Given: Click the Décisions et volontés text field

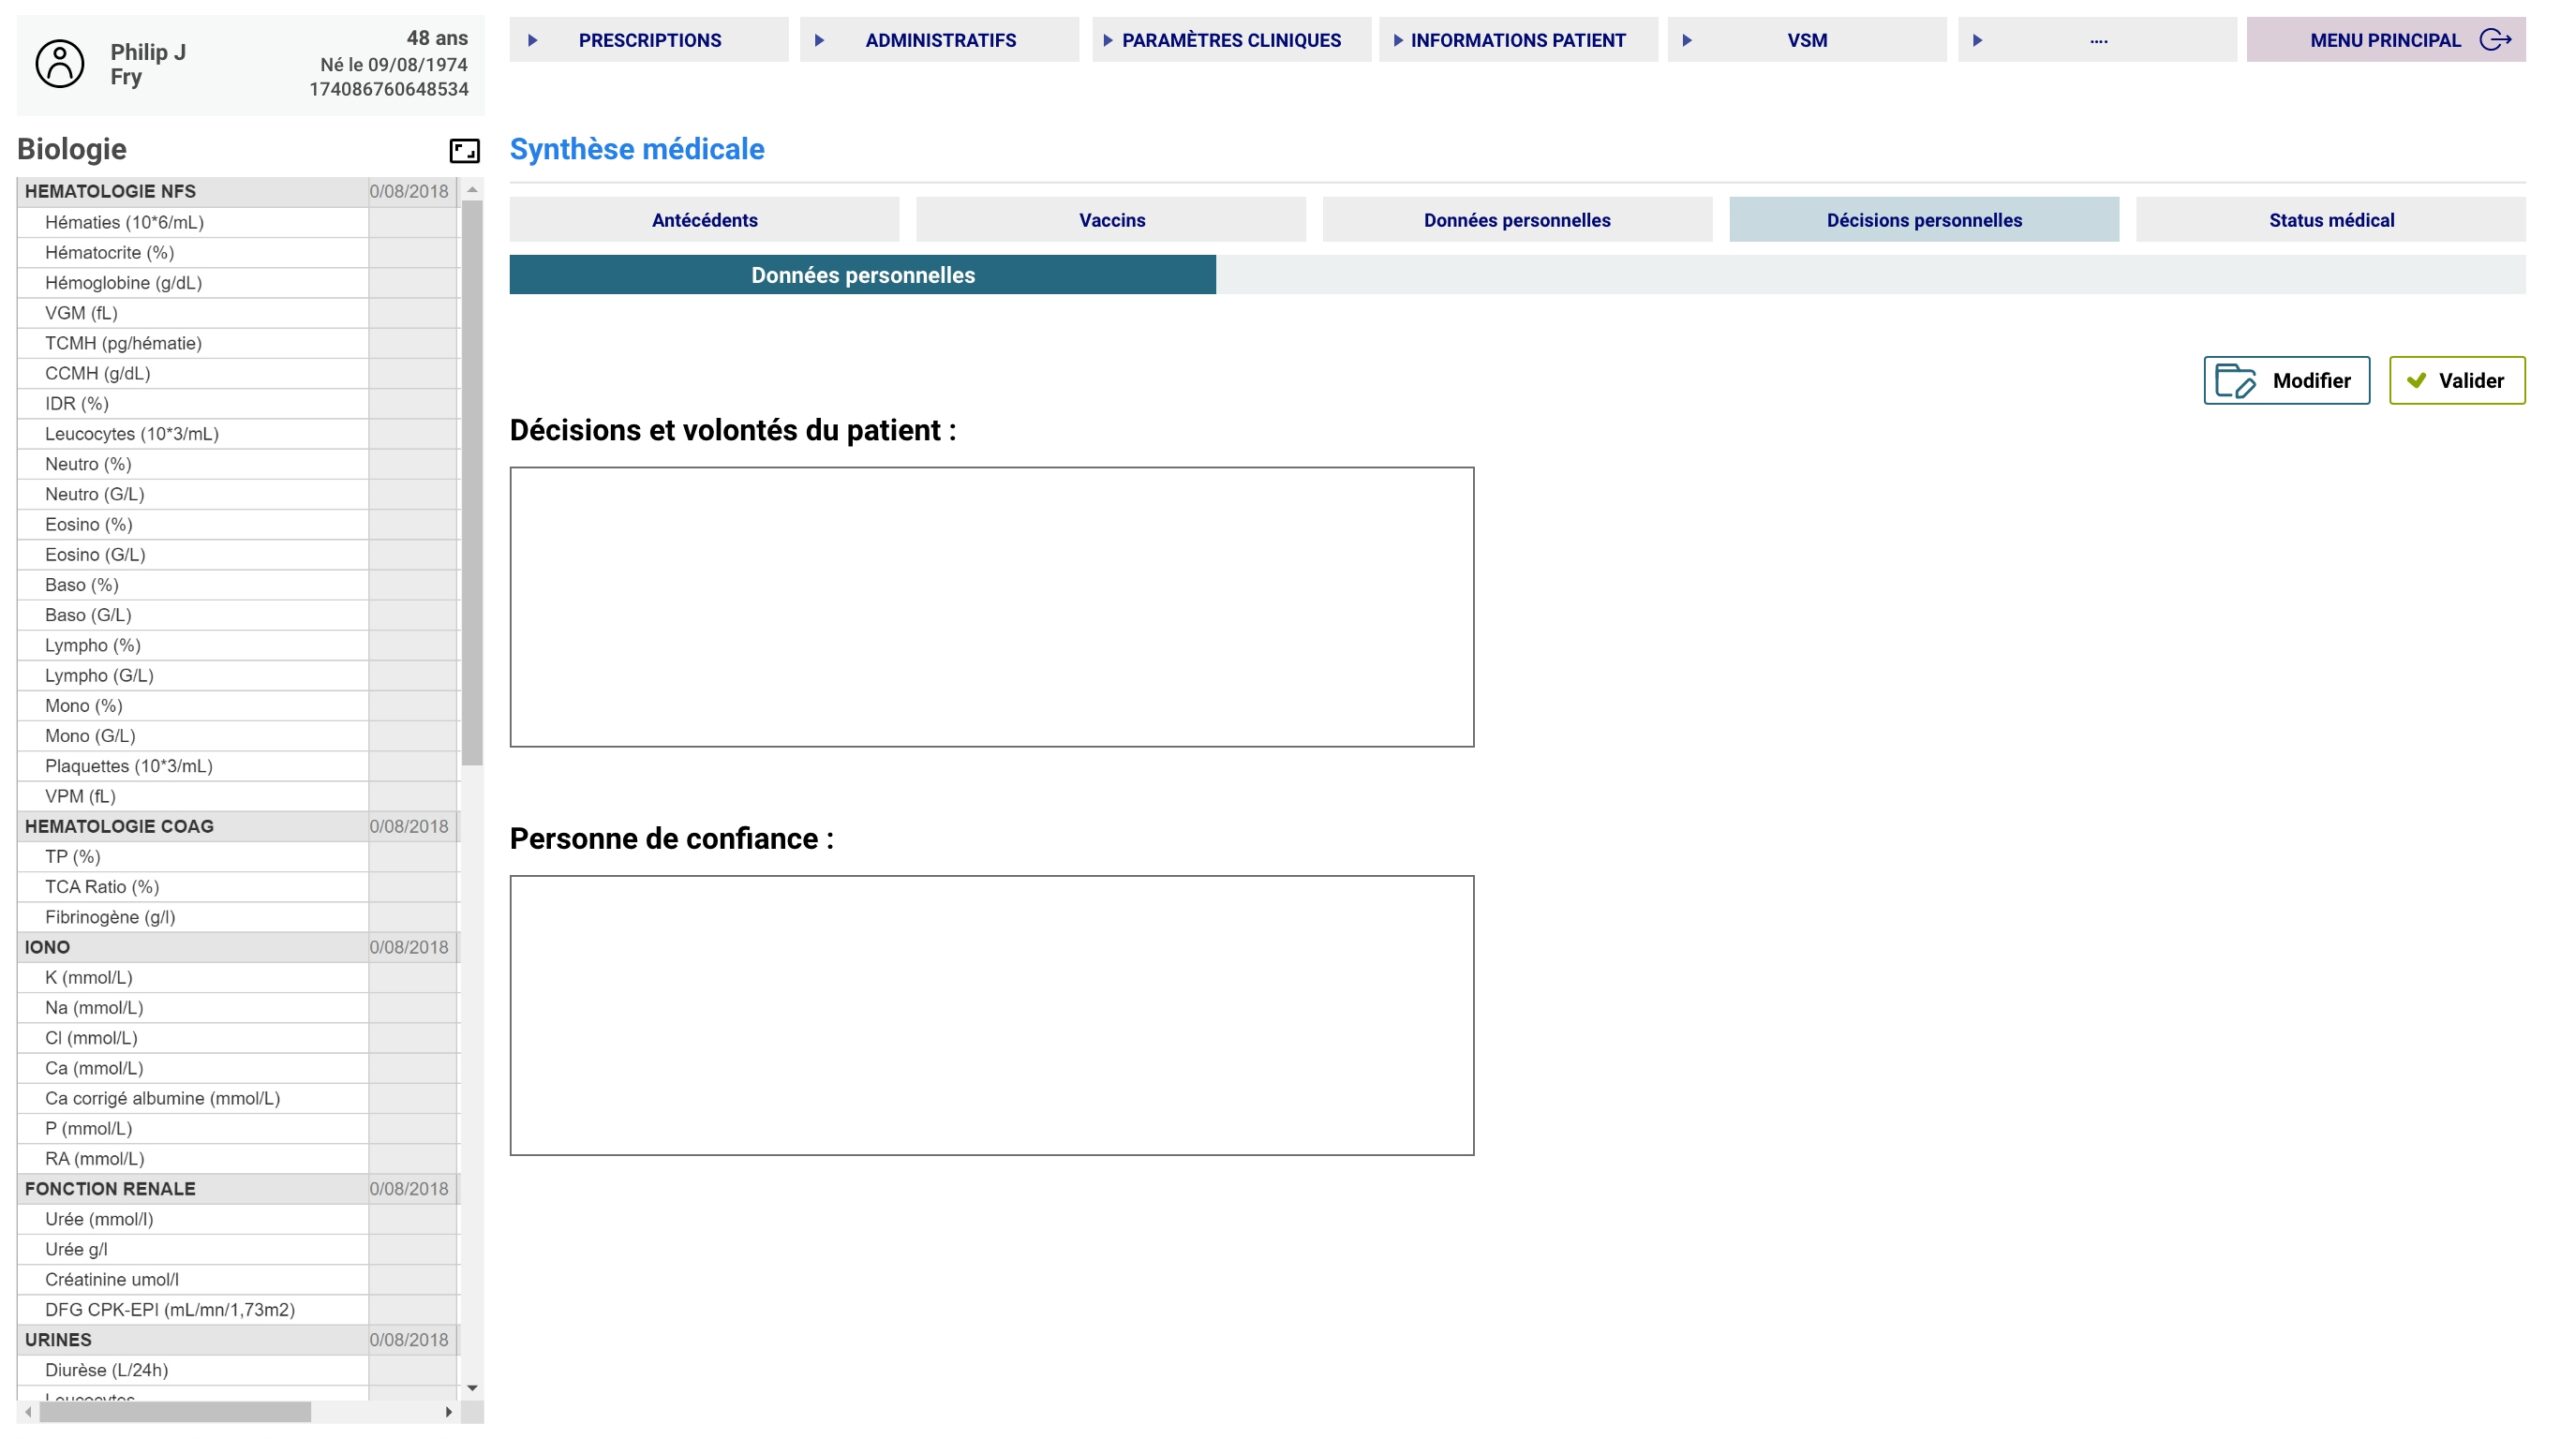Looking at the screenshot, I should [x=991, y=607].
